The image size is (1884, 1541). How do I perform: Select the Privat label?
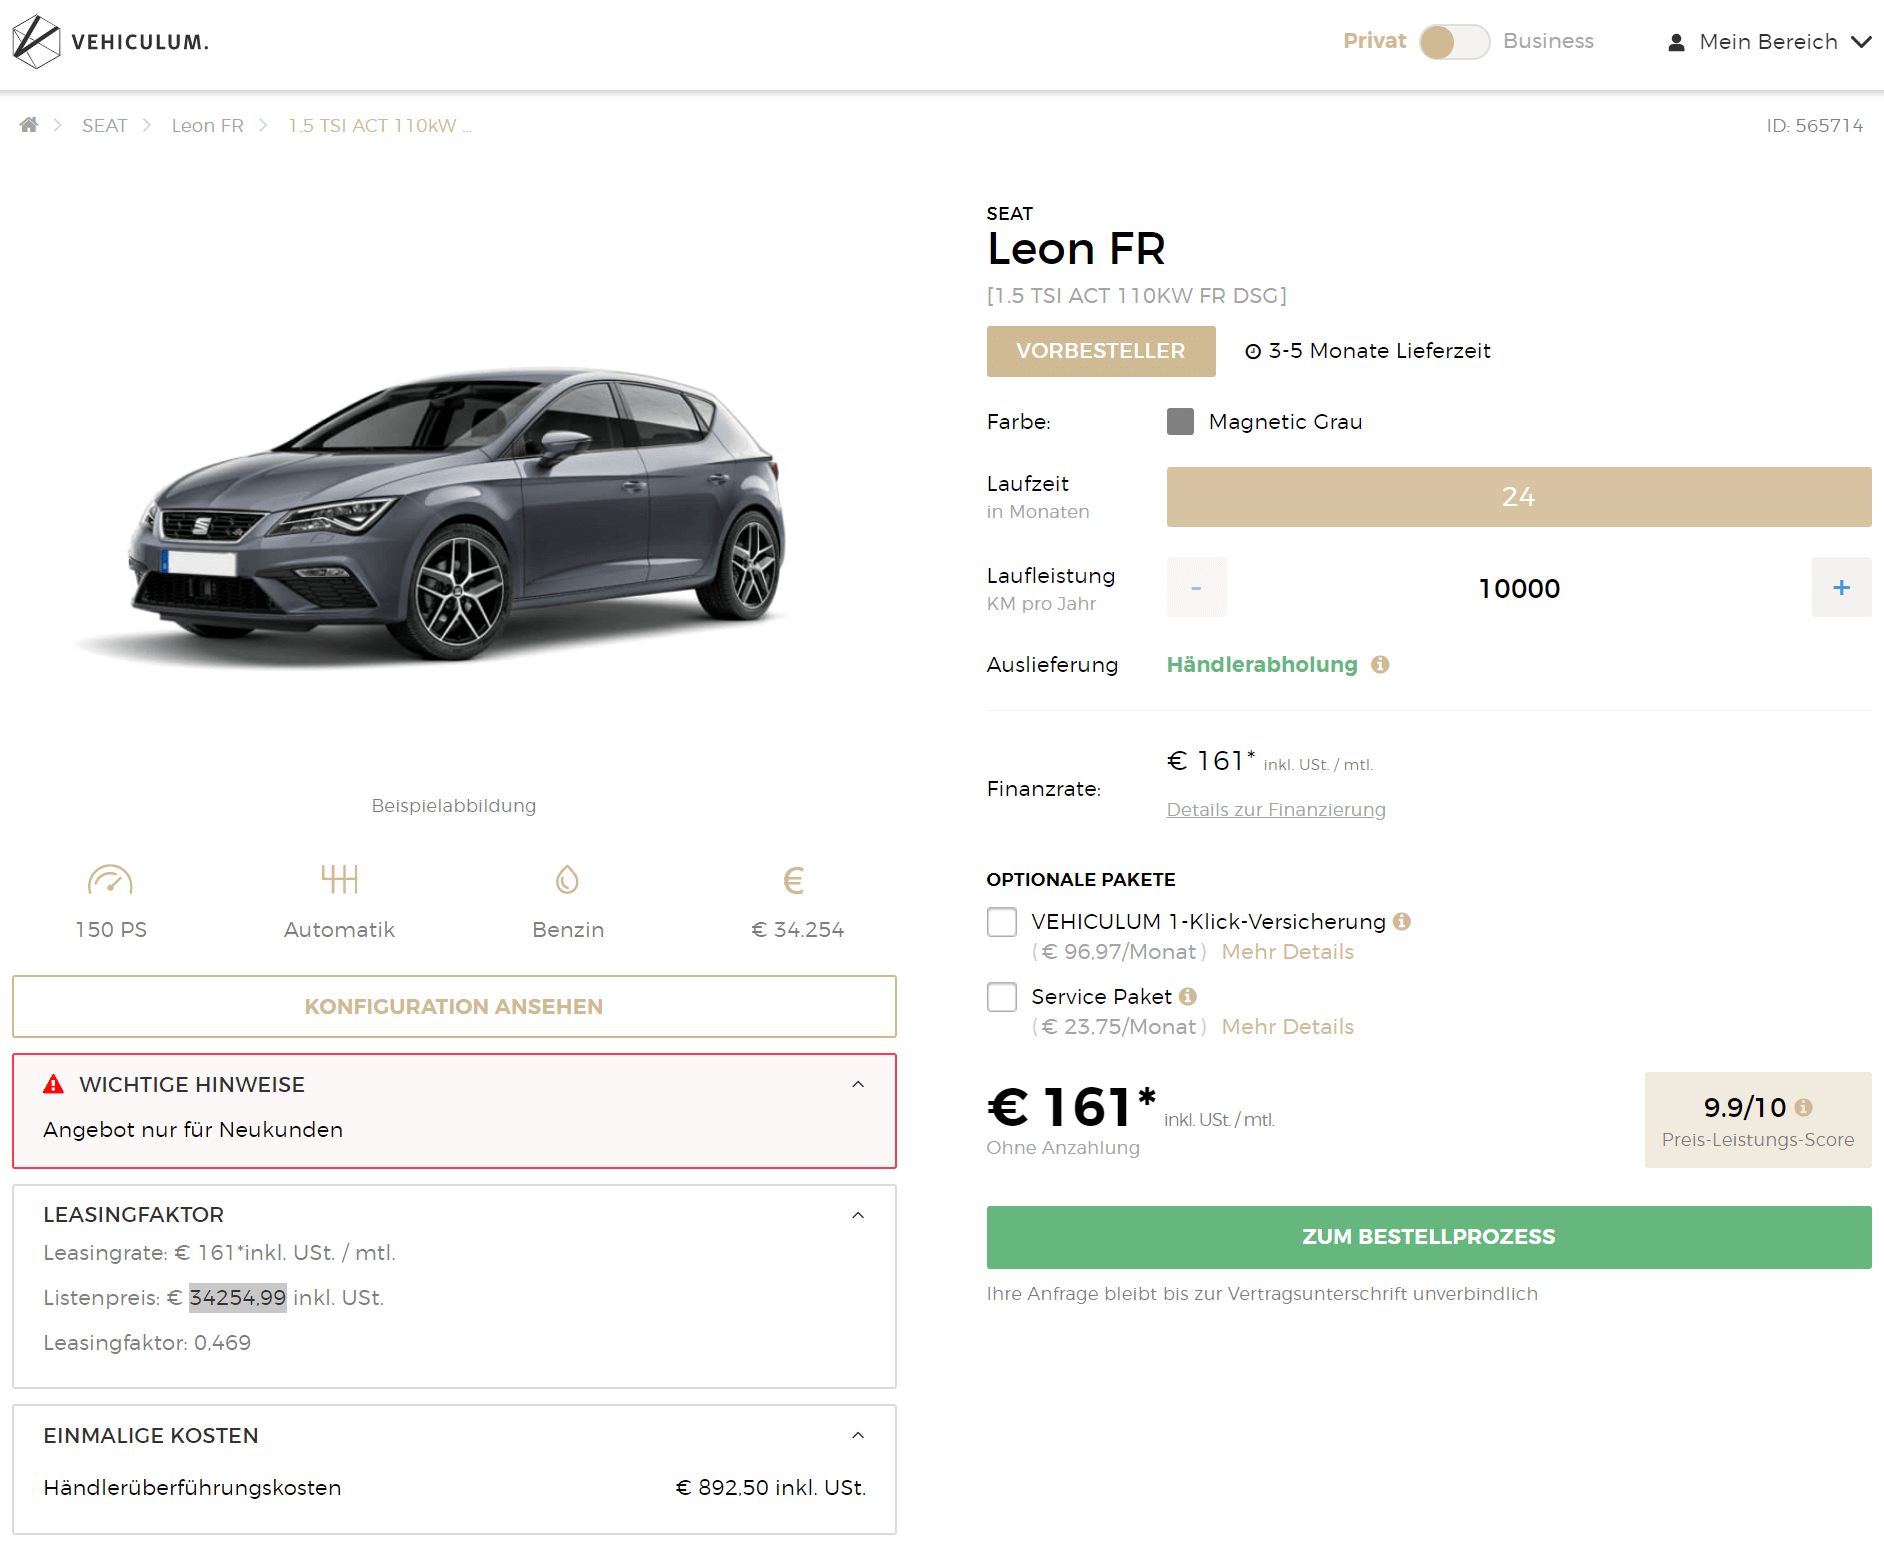tap(1374, 41)
